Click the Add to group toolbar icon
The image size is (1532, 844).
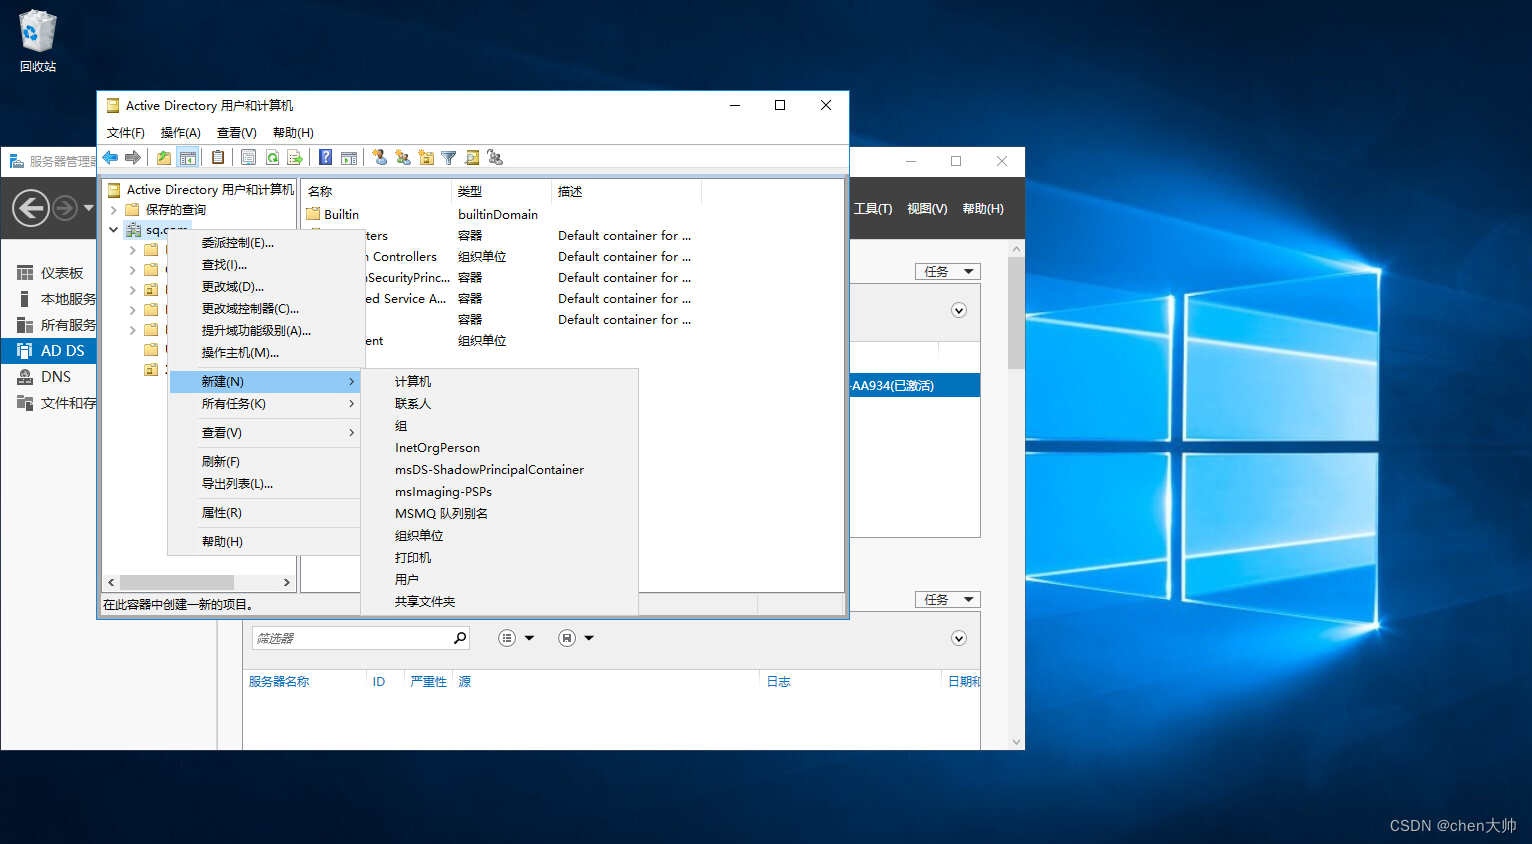(495, 157)
